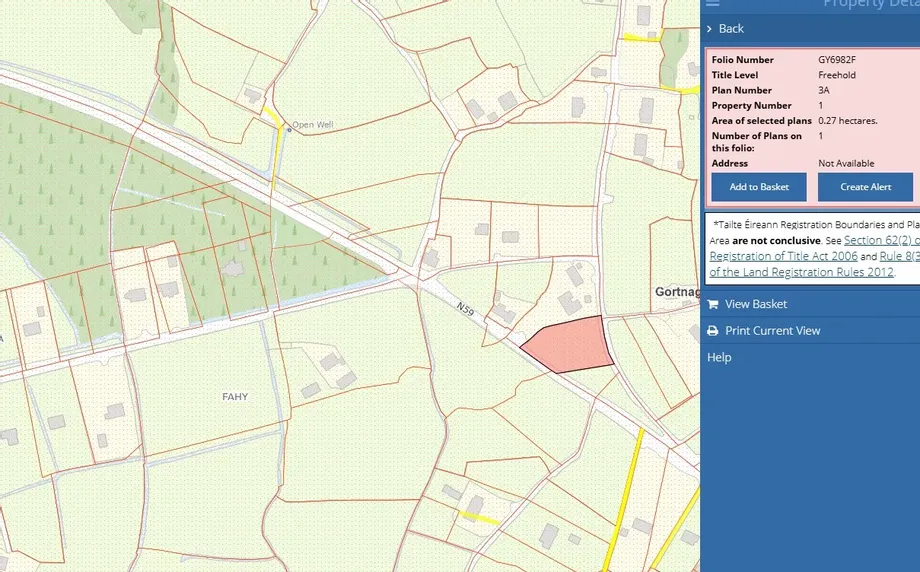Open Section 62(2) link
Image resolution: width=920 pixels, height=572 pixels.
point(881,240)
